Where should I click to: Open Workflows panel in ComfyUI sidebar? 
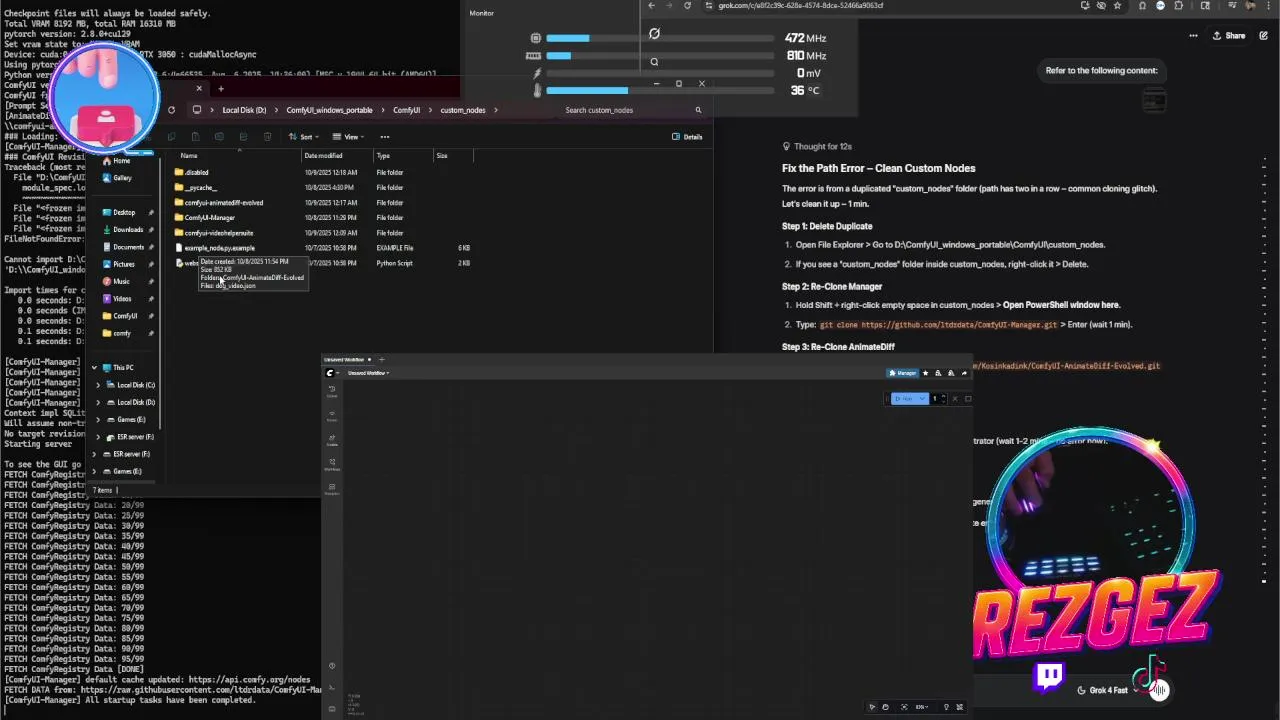click(332, 464)
